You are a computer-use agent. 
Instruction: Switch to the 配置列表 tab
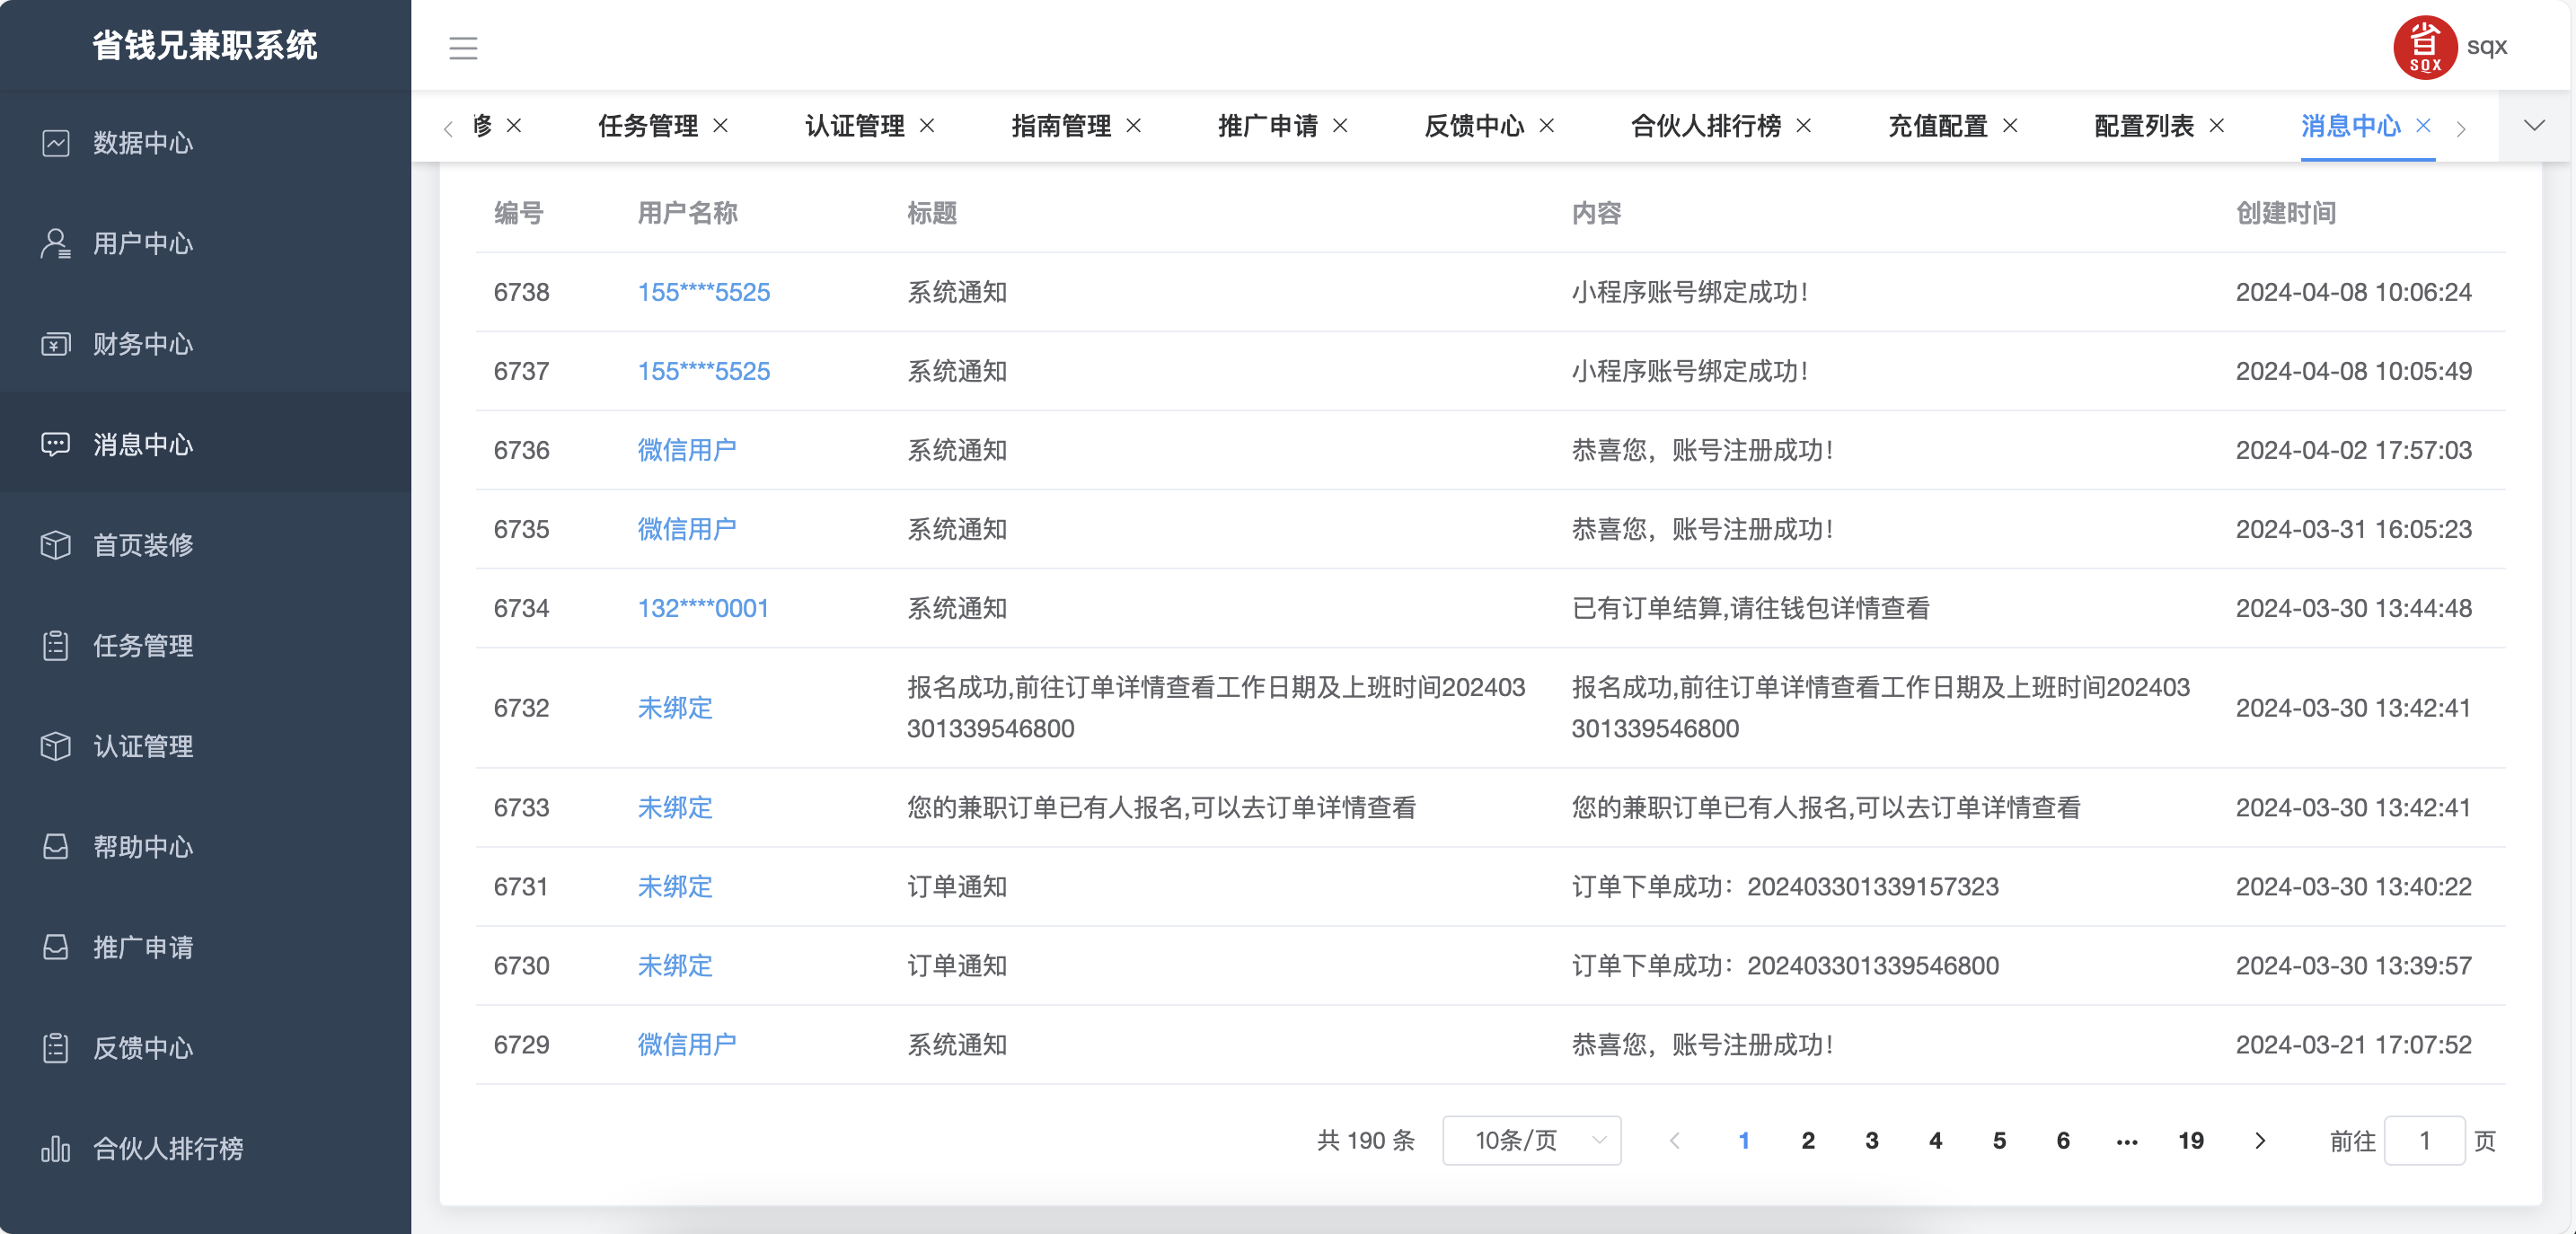(2143, 126)
